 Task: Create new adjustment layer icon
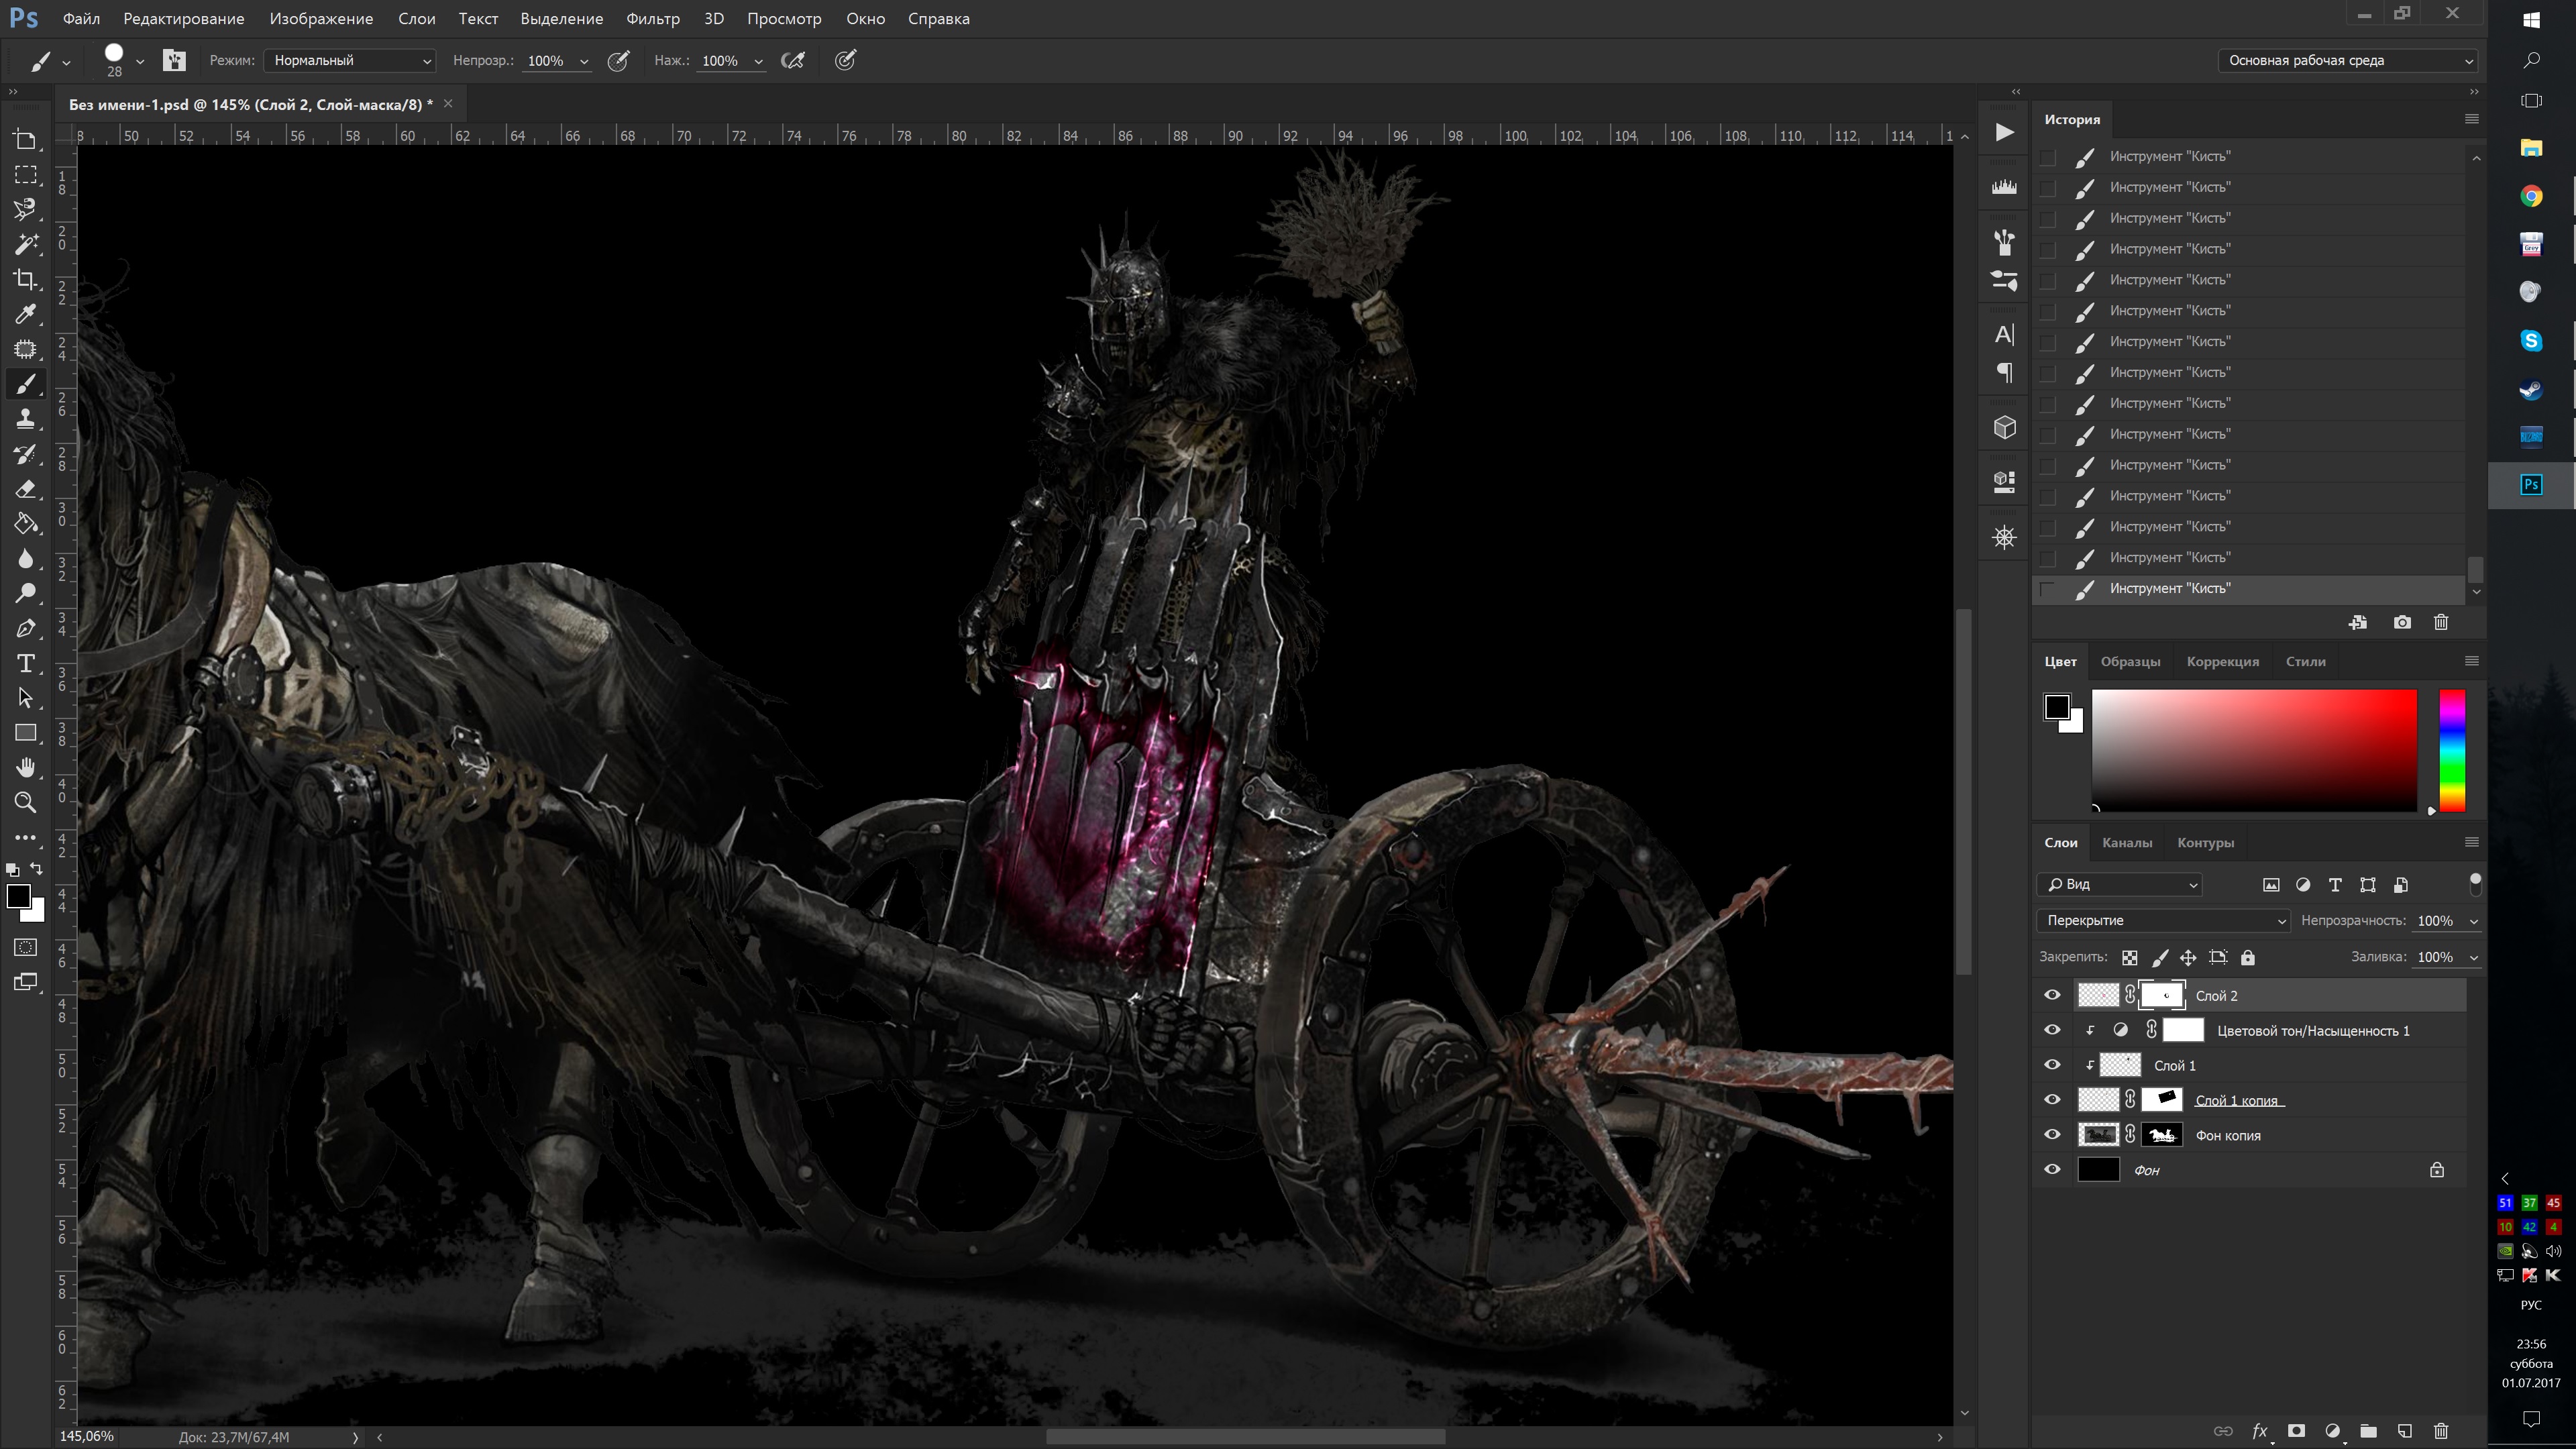[x=2332, y=1431]
